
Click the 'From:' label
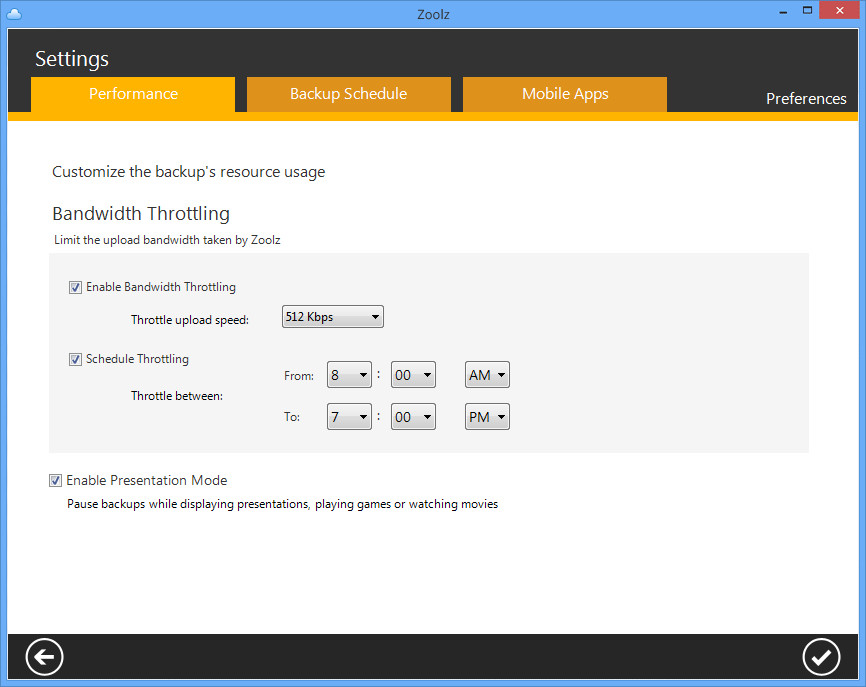(299, 376)
